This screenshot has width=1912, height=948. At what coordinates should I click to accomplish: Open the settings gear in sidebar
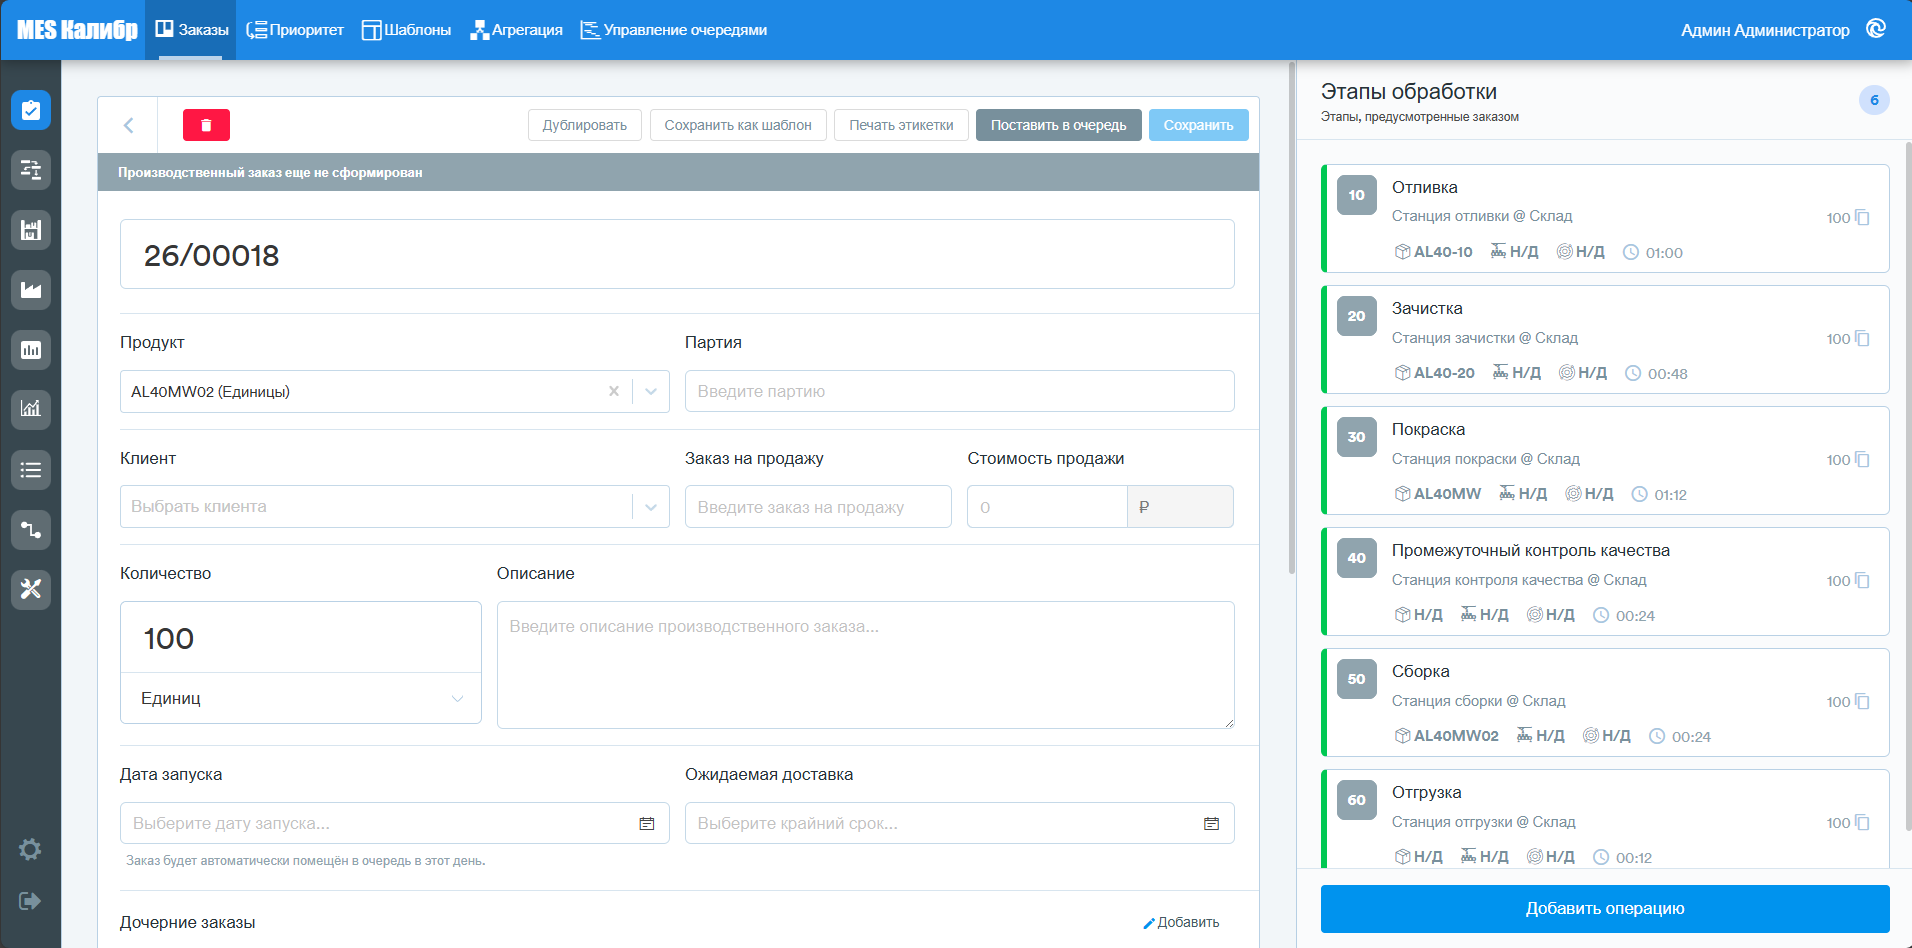click(x=30, y=849)
